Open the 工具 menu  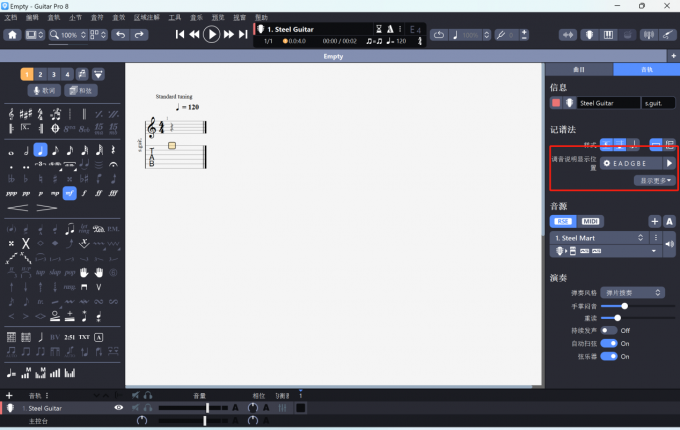pyautogui.click(x=175, y=18)
